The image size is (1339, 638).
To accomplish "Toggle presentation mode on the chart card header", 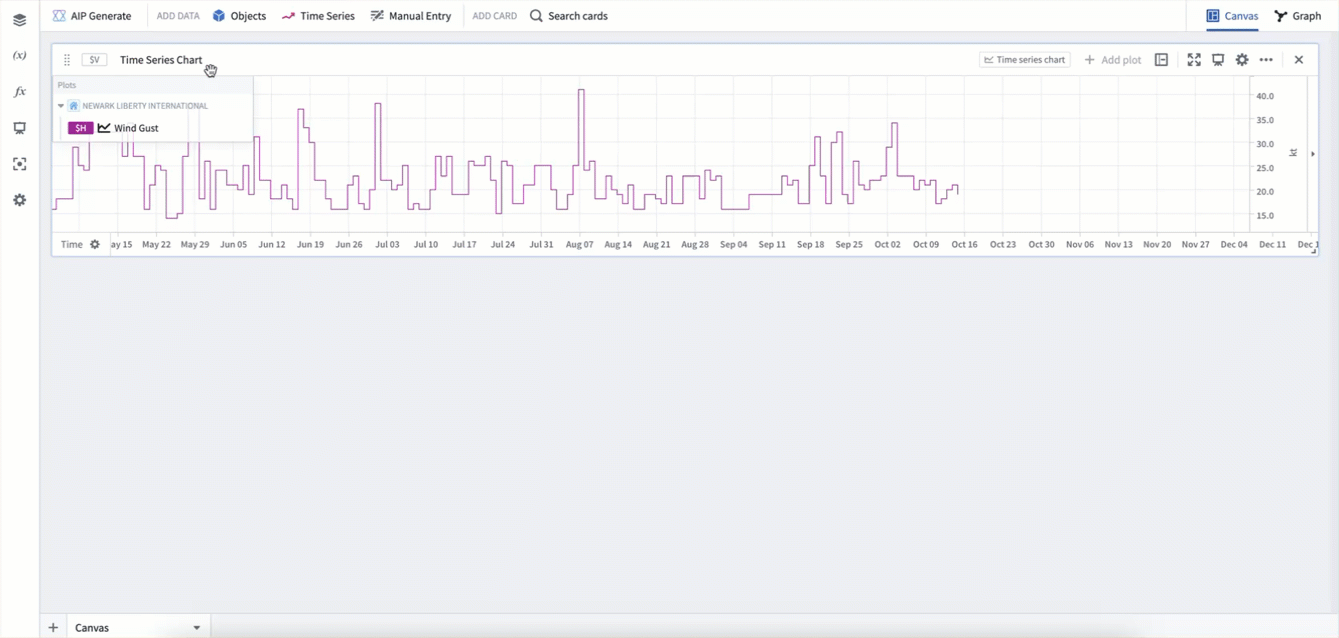I will click(x=1218, y=60).
